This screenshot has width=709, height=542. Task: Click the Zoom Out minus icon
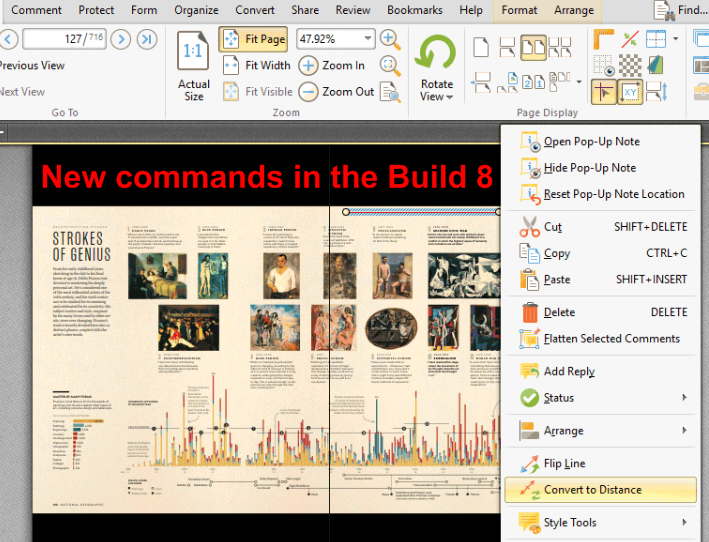click(308, 92)
